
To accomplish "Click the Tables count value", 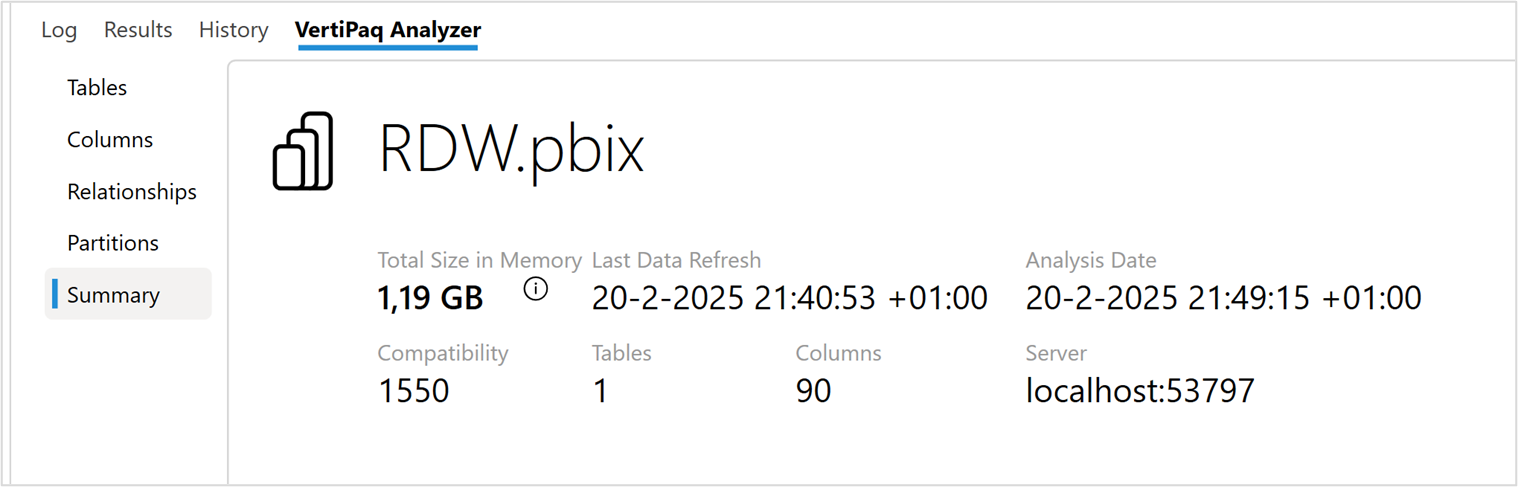I will pyautogui.click(x=600, y=390).
